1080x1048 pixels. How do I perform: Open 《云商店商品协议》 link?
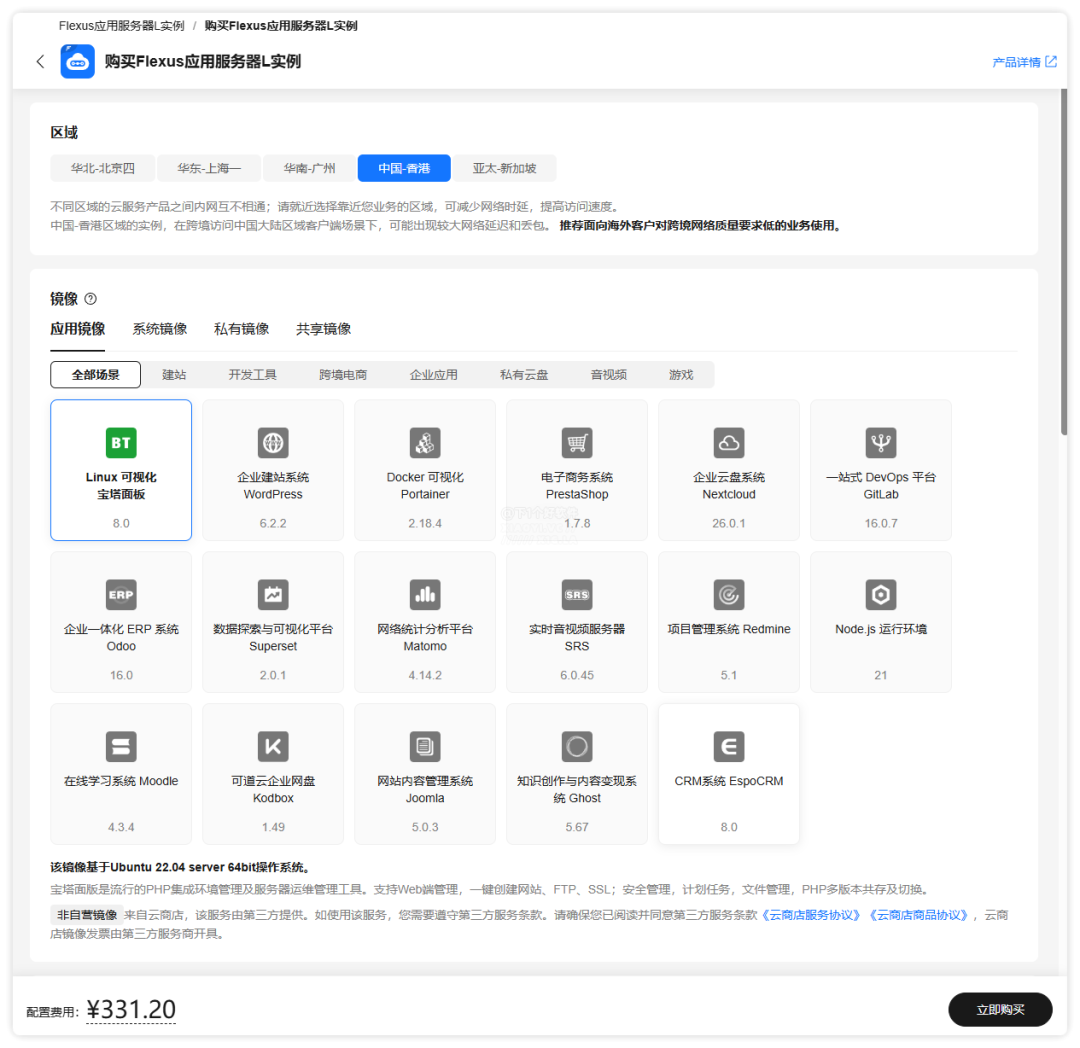point(918,915)
